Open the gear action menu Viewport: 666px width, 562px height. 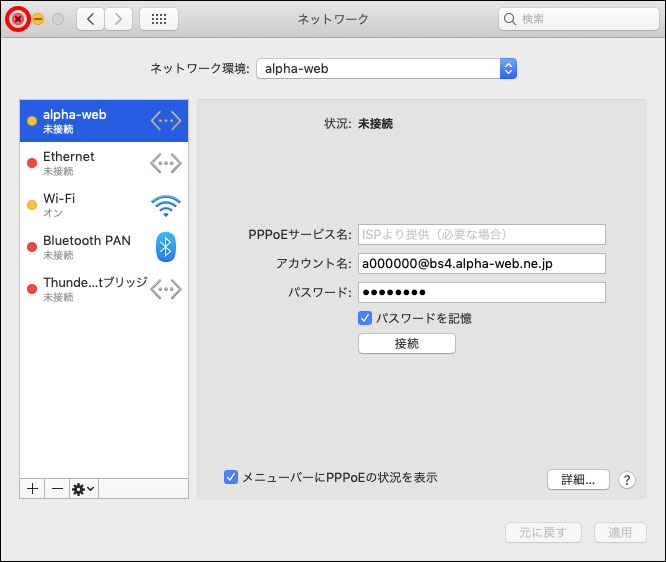pyautogui.click(x=84, y=489)
